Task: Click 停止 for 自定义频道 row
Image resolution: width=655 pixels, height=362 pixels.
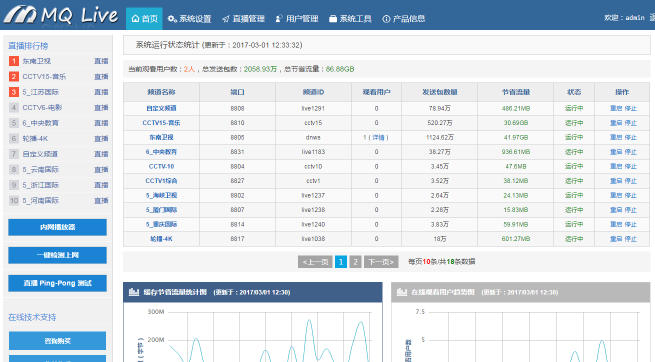Action: point(631,109)
